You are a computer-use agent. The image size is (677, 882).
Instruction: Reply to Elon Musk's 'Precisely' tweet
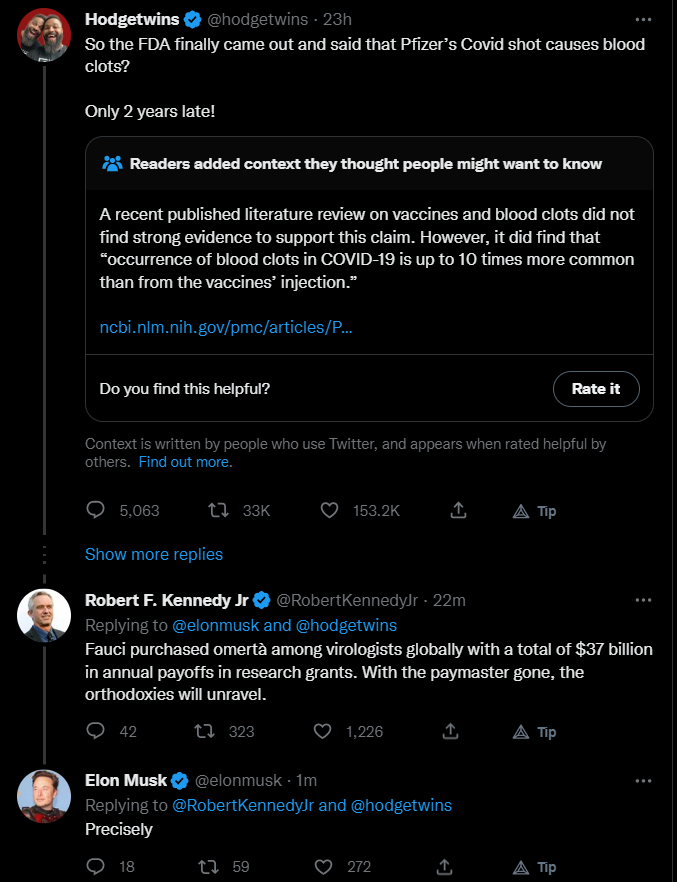point(96,866)
